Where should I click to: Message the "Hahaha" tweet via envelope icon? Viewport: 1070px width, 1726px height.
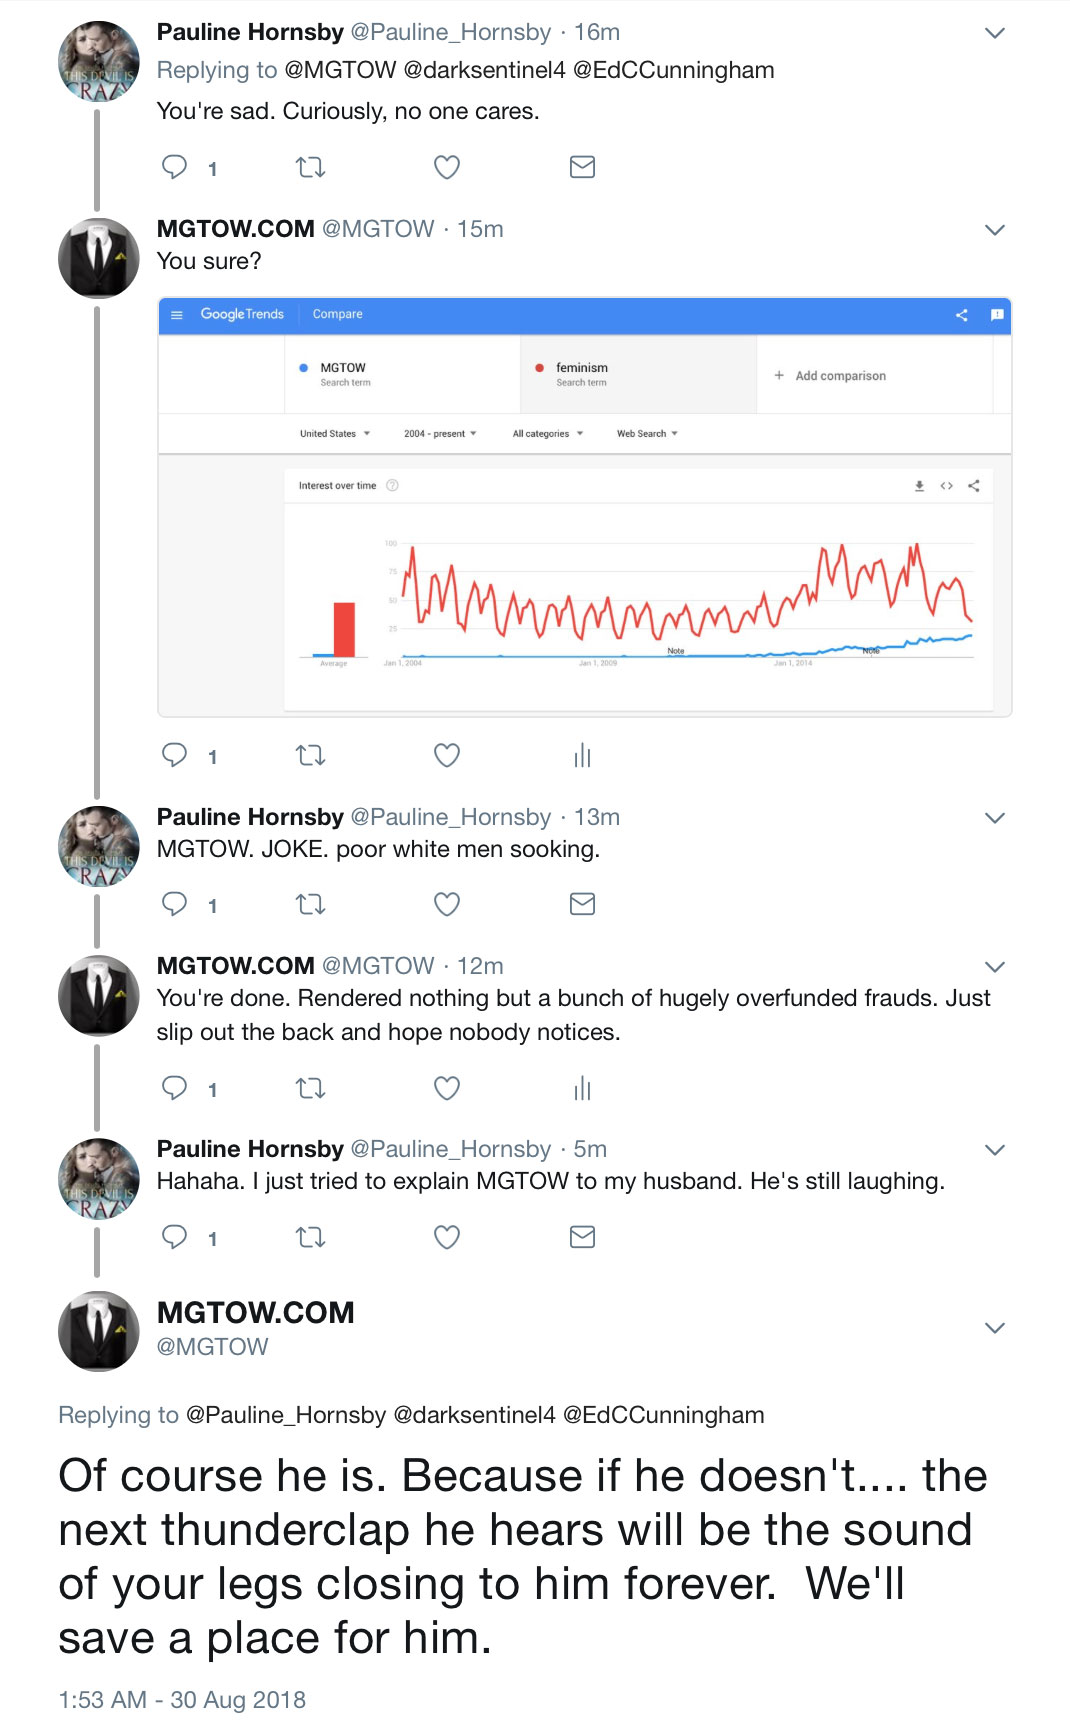pyautogui.click(x=582, y=1238)
